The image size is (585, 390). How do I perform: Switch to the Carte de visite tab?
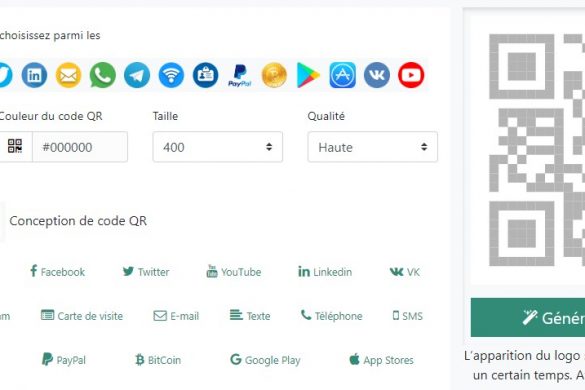click(x=82, y=316)
